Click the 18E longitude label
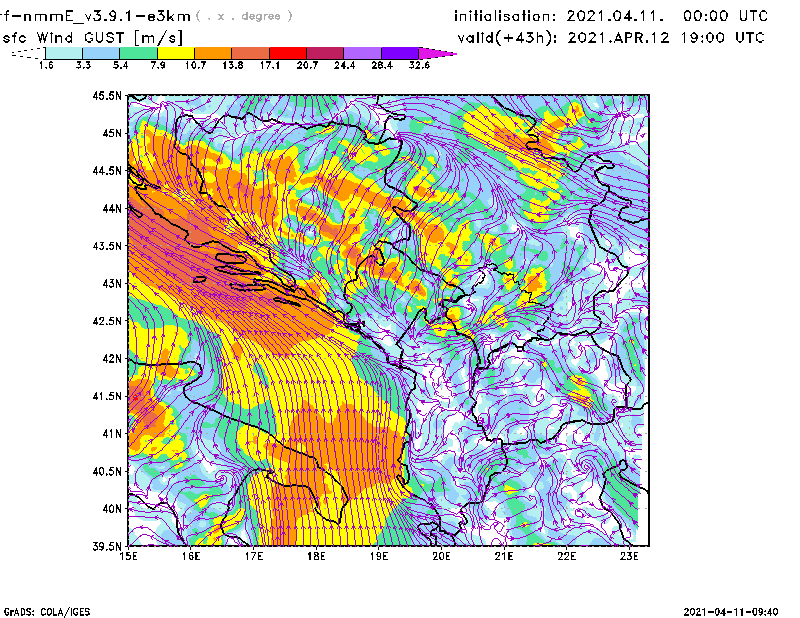800x618 pixels. click(316, 556)
